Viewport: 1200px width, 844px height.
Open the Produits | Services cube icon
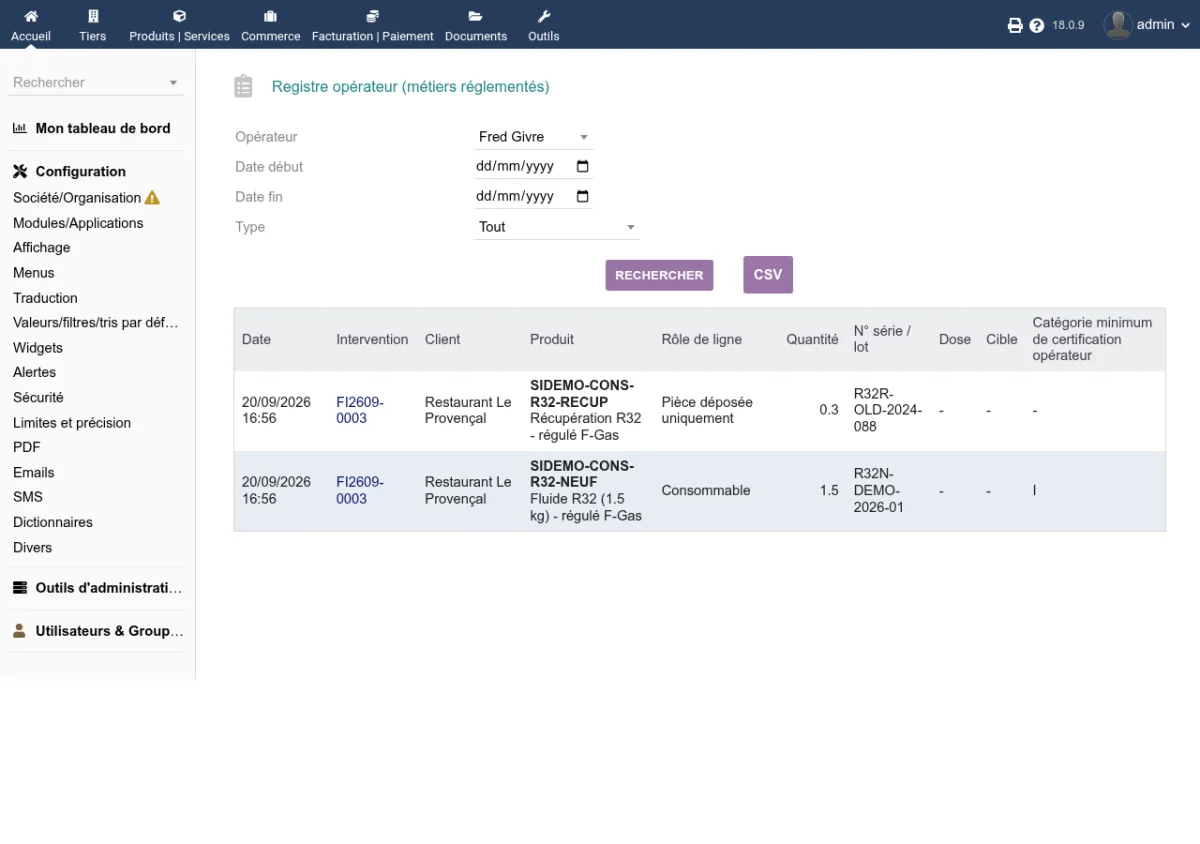[179, 16]
